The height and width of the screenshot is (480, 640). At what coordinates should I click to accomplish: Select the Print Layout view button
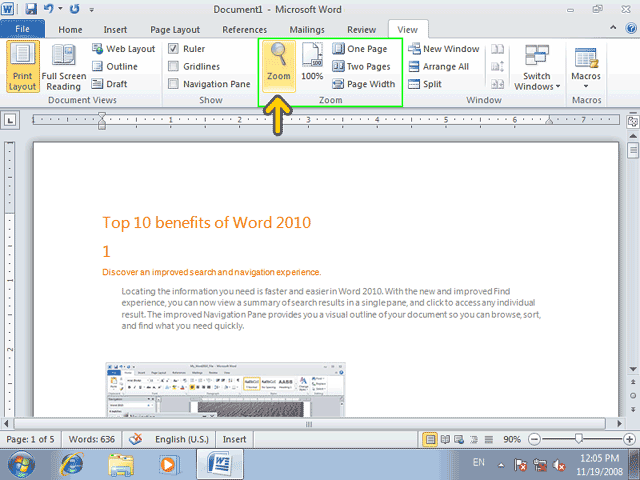[23, 66]
